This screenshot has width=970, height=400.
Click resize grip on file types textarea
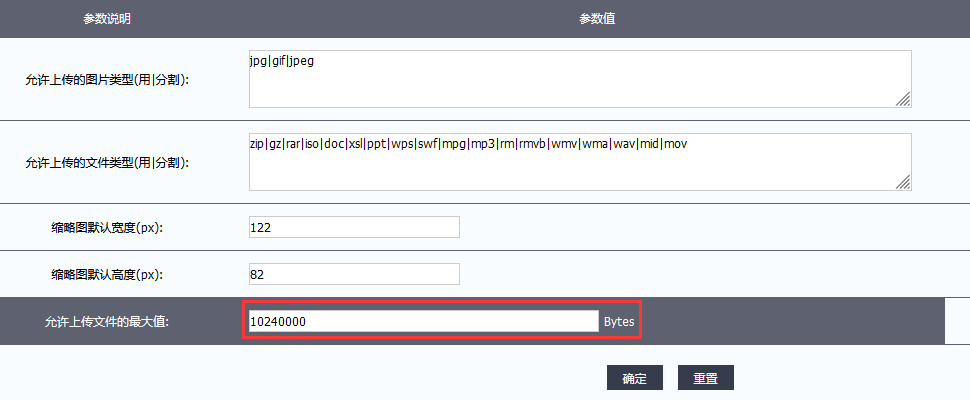pyautogui.click(x=903, y=182)
